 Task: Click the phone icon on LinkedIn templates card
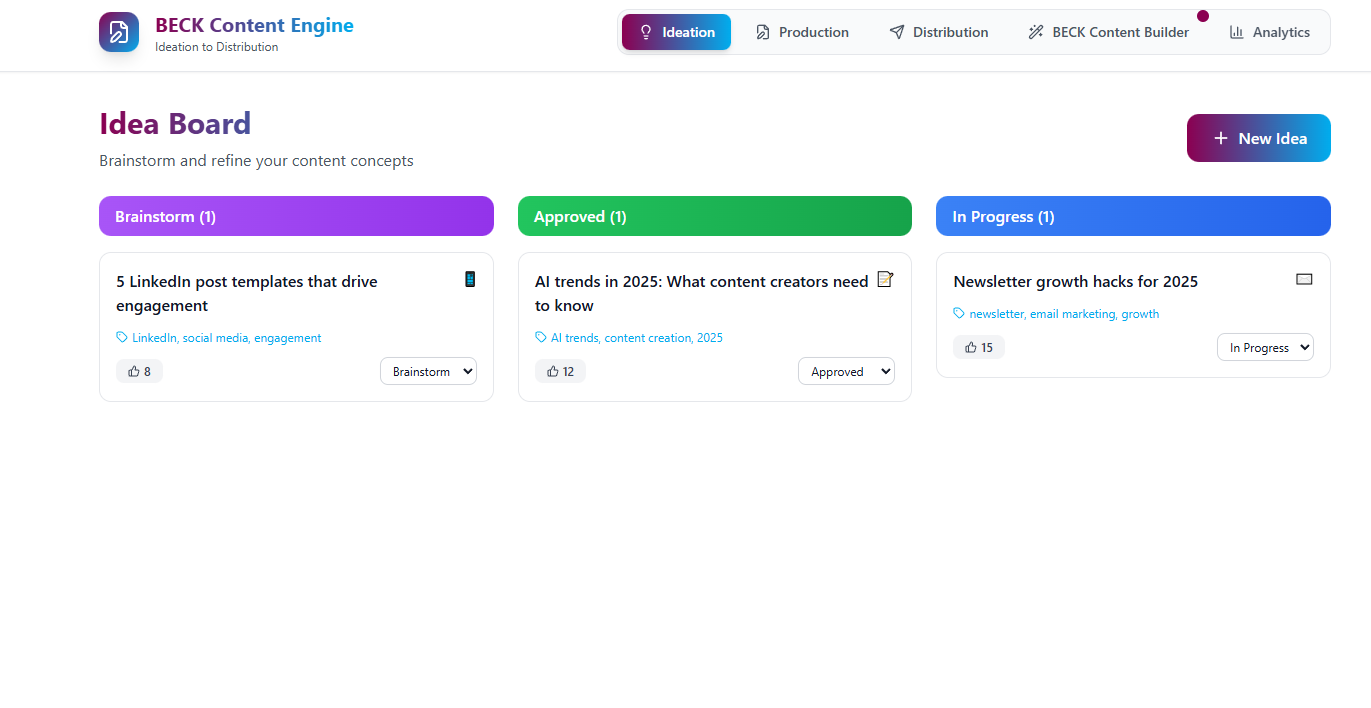(x=470, y=279)
